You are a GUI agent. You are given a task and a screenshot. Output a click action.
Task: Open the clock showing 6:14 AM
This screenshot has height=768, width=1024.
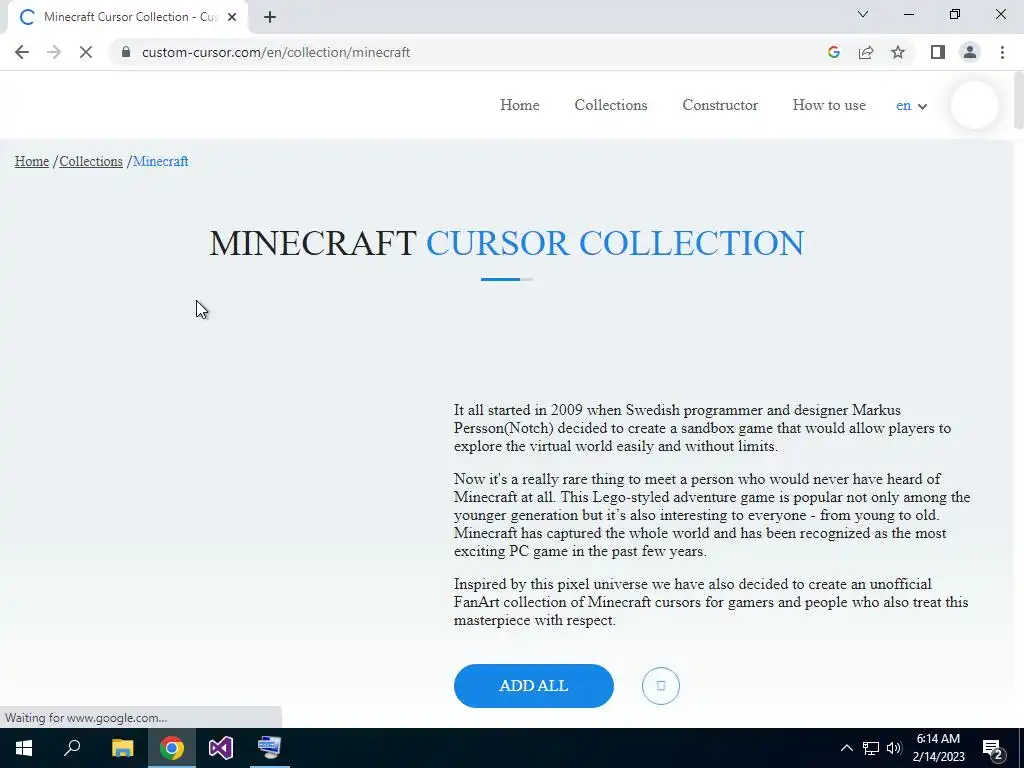(938, 748)
